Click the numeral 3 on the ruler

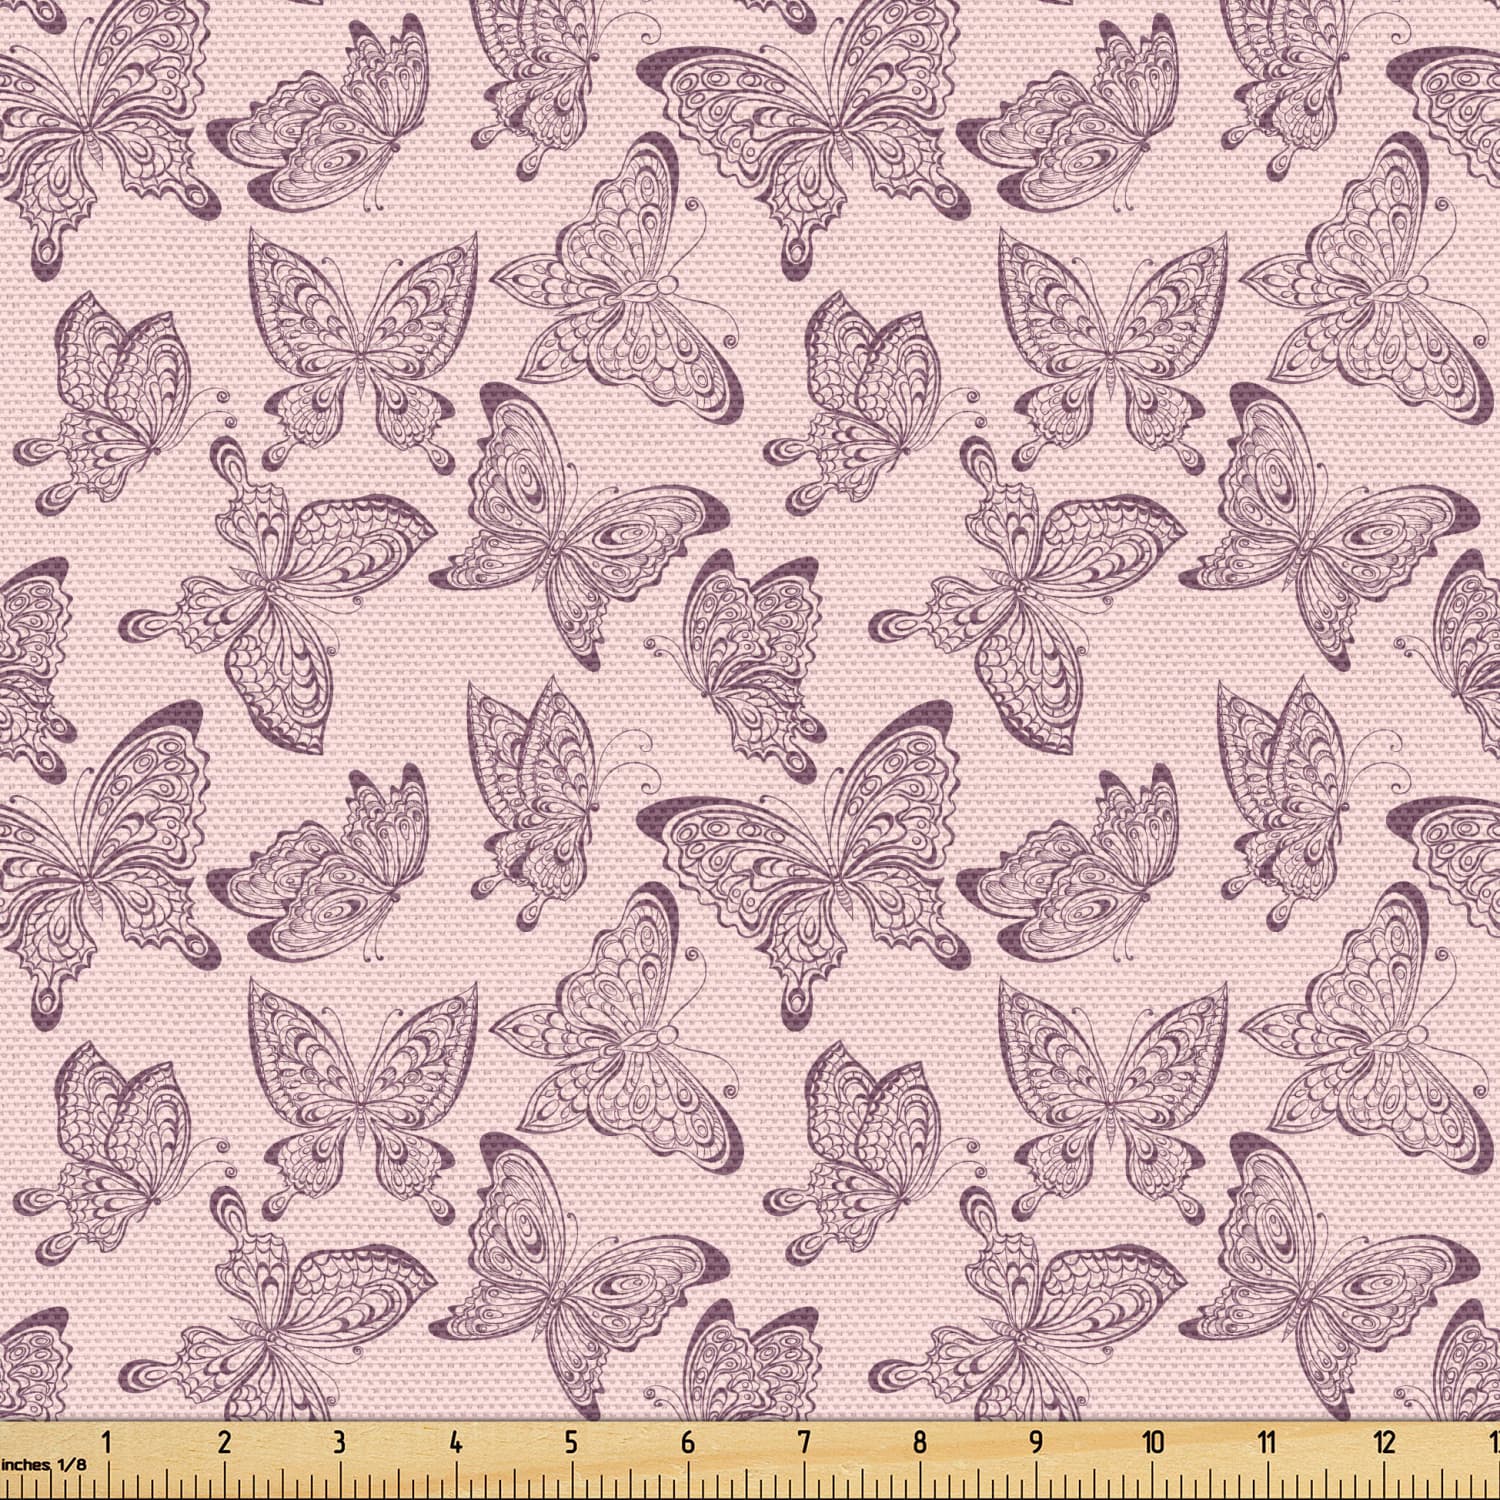point(340,1441)
